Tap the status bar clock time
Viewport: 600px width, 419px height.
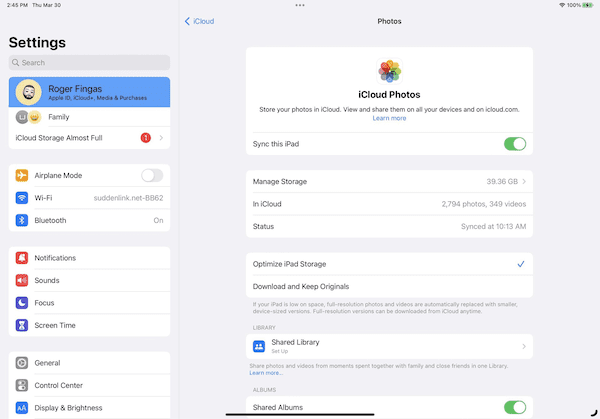tap(17, 5)
